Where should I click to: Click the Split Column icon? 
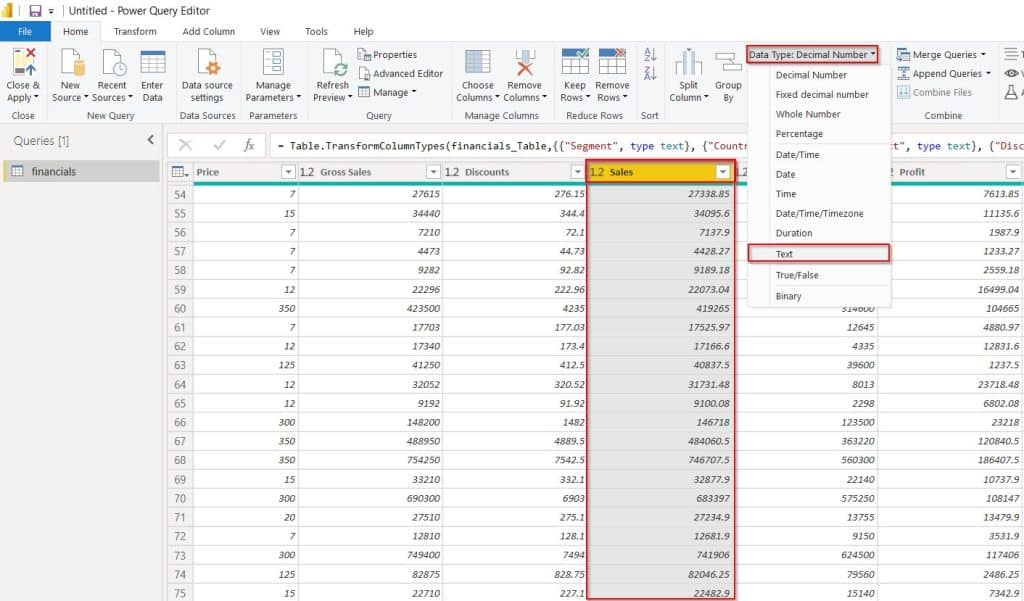(688, 63)
